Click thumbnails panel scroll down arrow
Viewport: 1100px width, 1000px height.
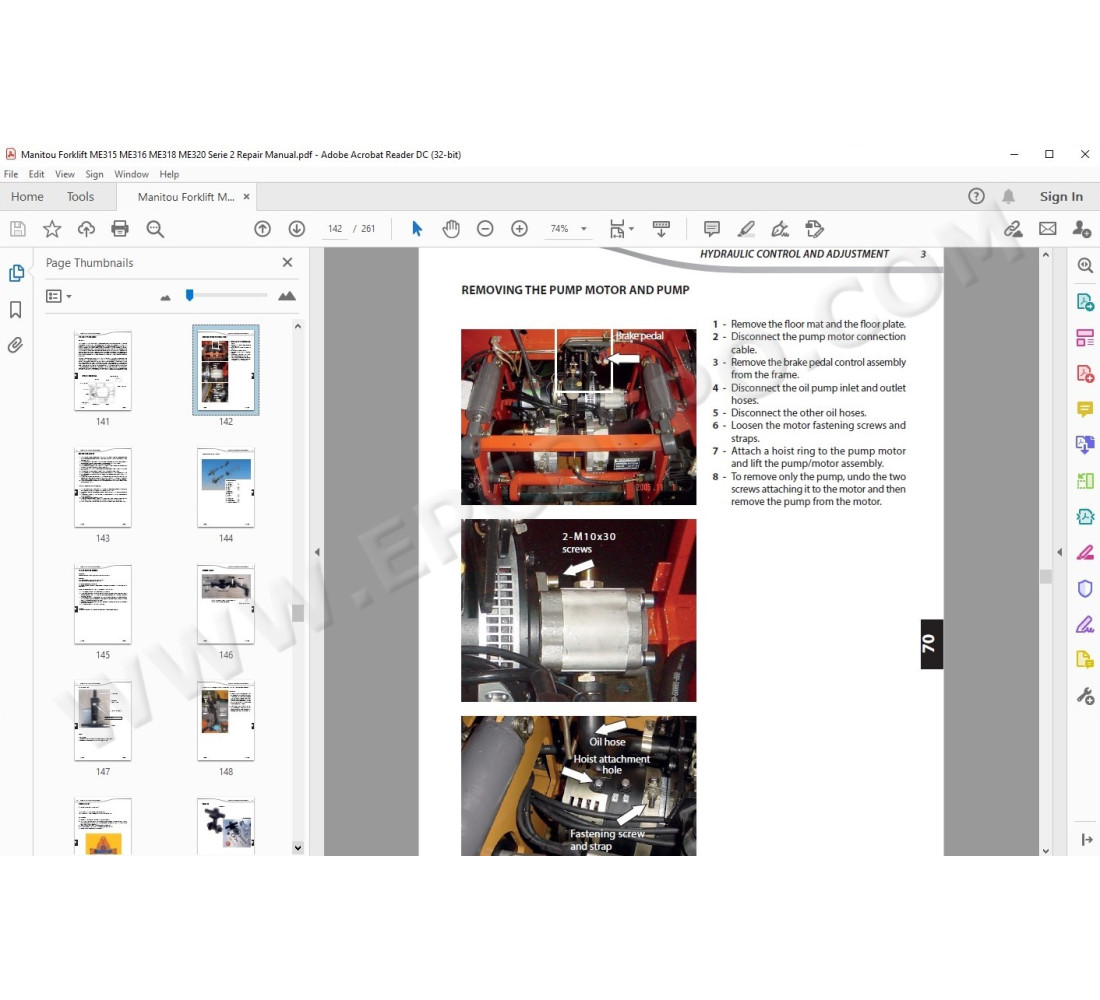(x=297, y=848)
